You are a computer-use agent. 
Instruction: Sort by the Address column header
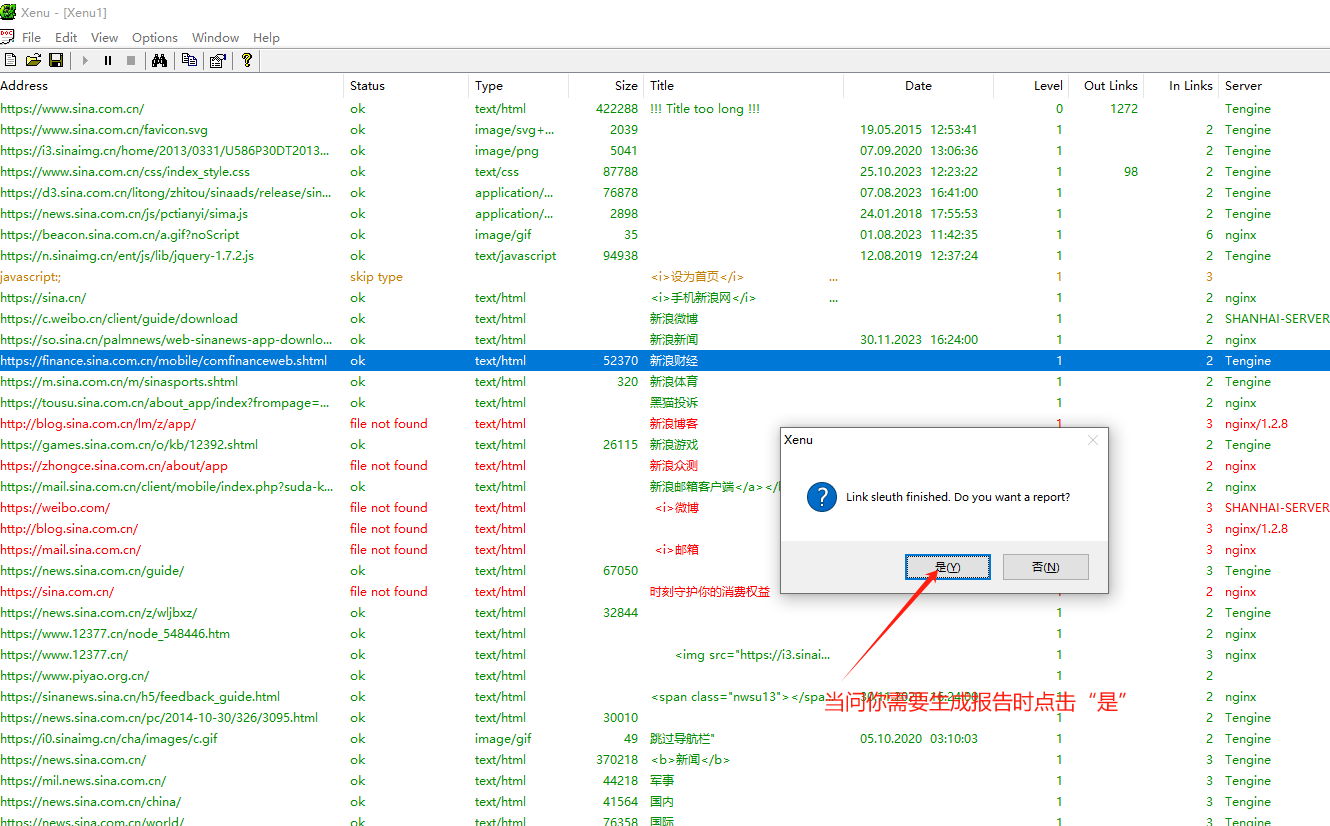(x=172, y=86)
